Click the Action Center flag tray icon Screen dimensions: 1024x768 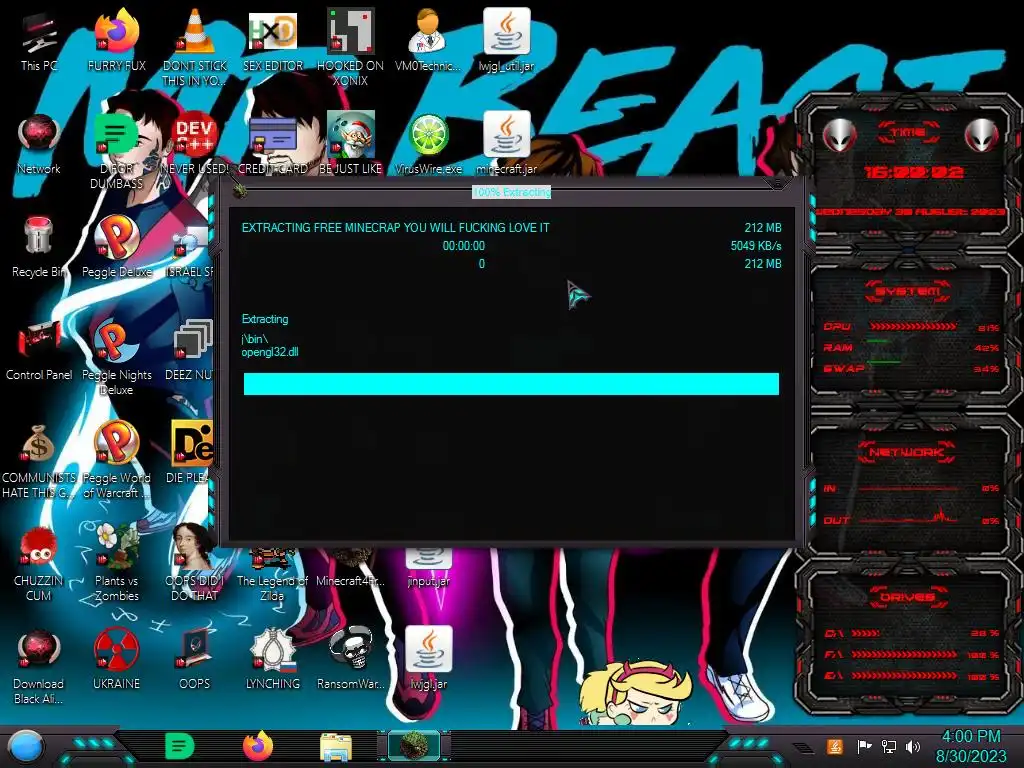[x=864, y=746]
